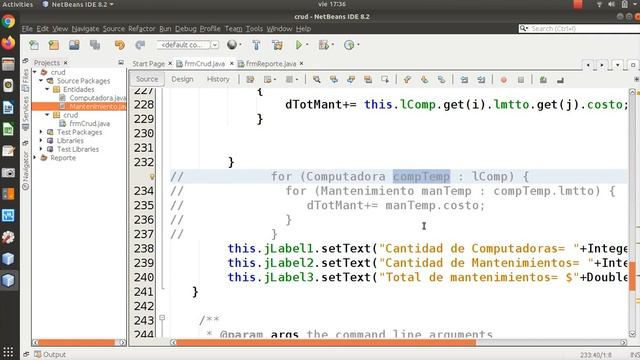640x360 pixels.
Task: Expand the Test Libraries node
Action: (x=41, y=149)
